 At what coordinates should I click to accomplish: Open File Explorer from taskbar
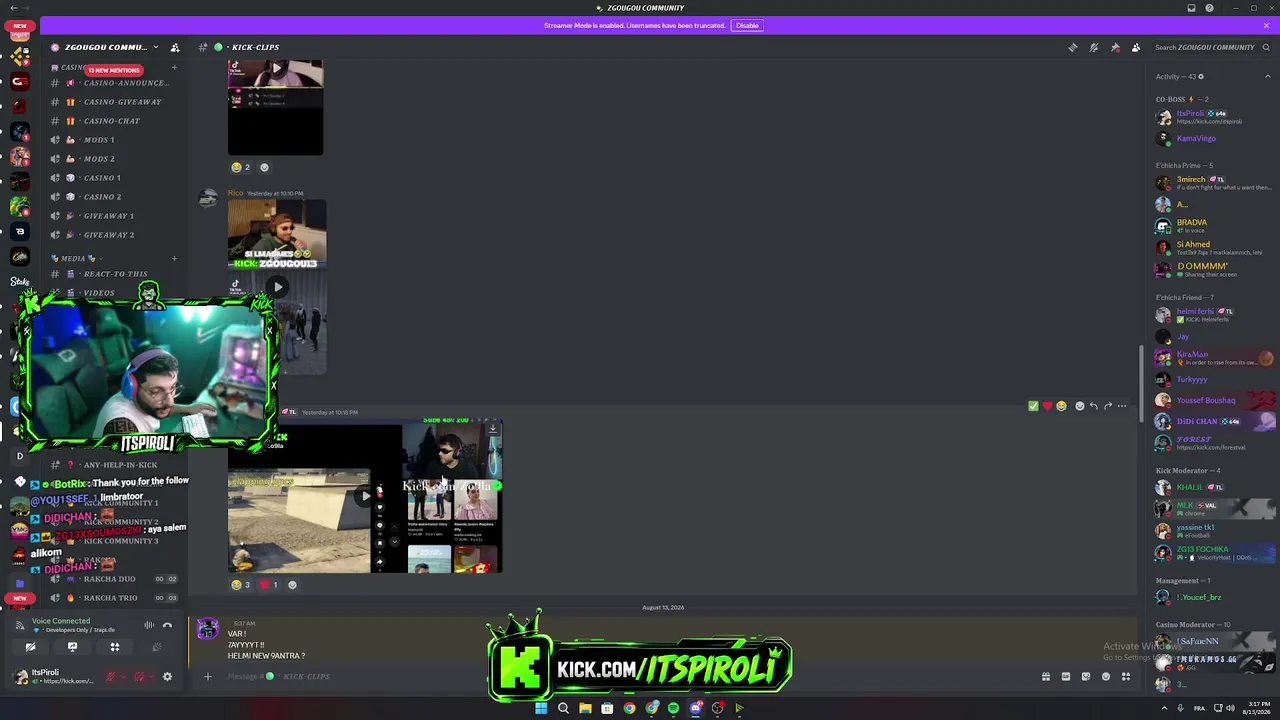585,708
